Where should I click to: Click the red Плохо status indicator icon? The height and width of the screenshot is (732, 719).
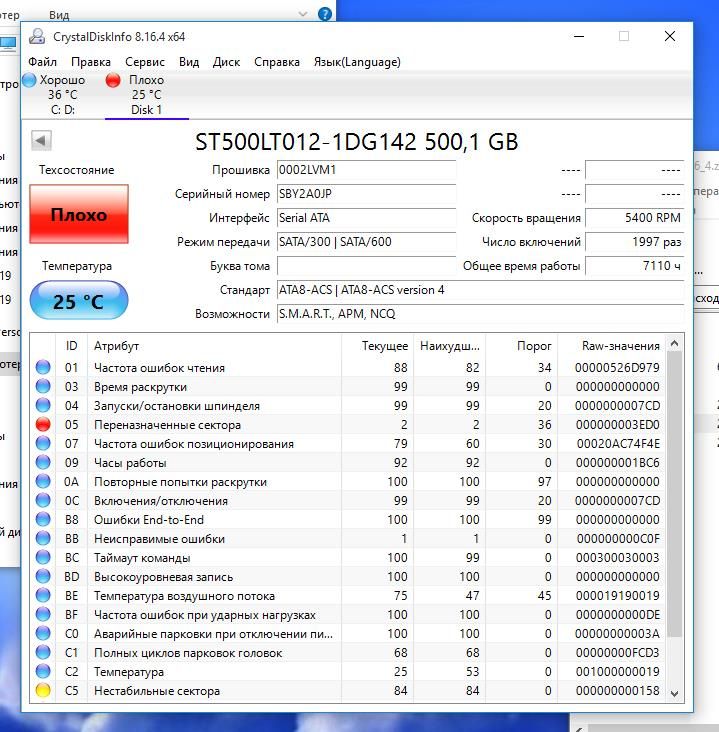(113, 80)
